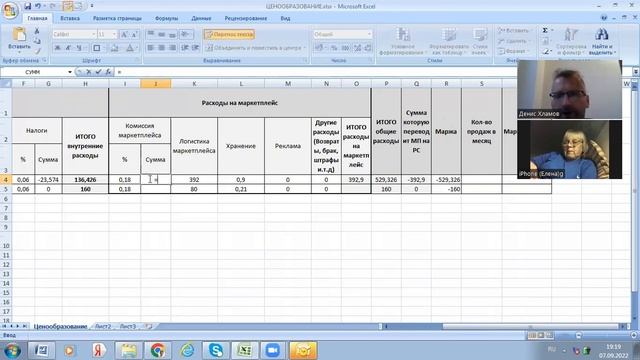
Task: Save the workbook from the quick access toolbar
Action: point(27,6)
